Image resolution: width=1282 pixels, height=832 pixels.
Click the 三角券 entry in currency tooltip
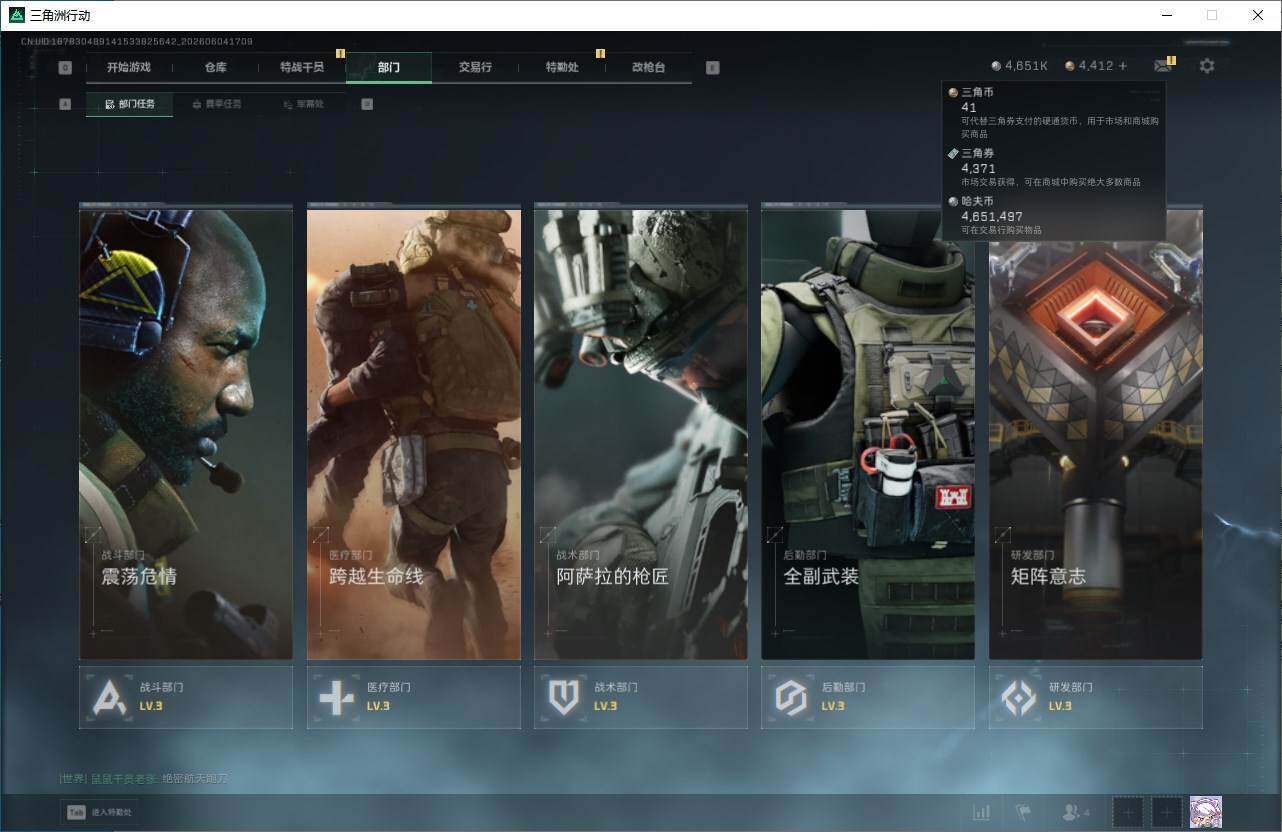point(1054,167)
